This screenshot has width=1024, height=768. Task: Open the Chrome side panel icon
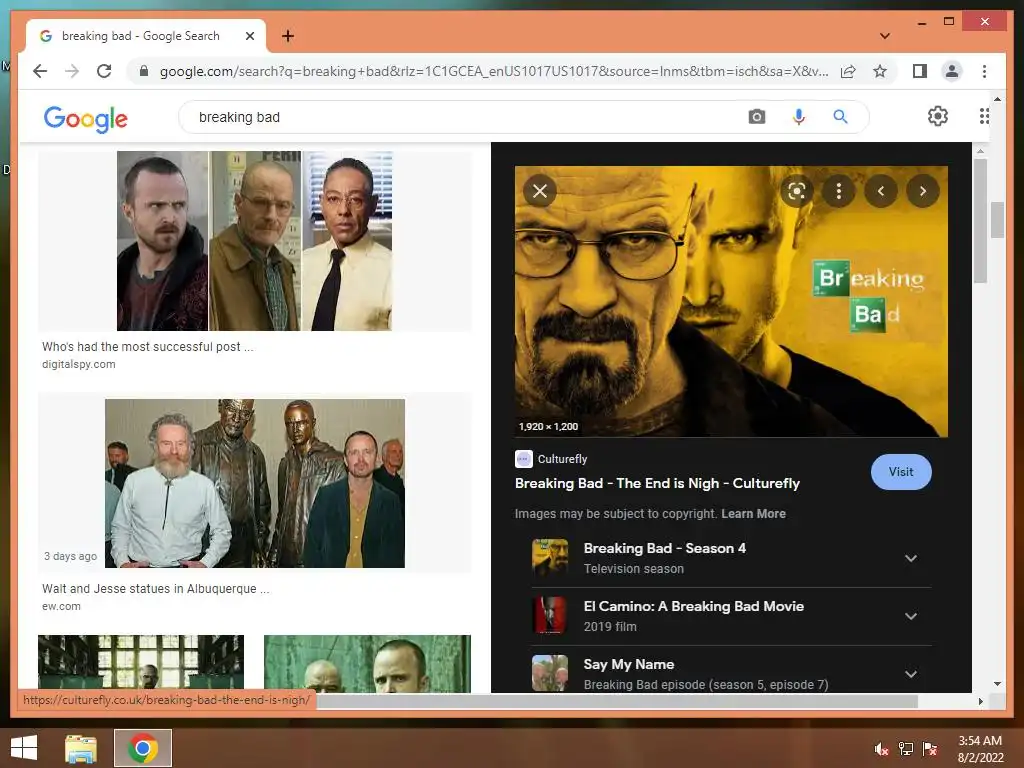click(920, 71)
